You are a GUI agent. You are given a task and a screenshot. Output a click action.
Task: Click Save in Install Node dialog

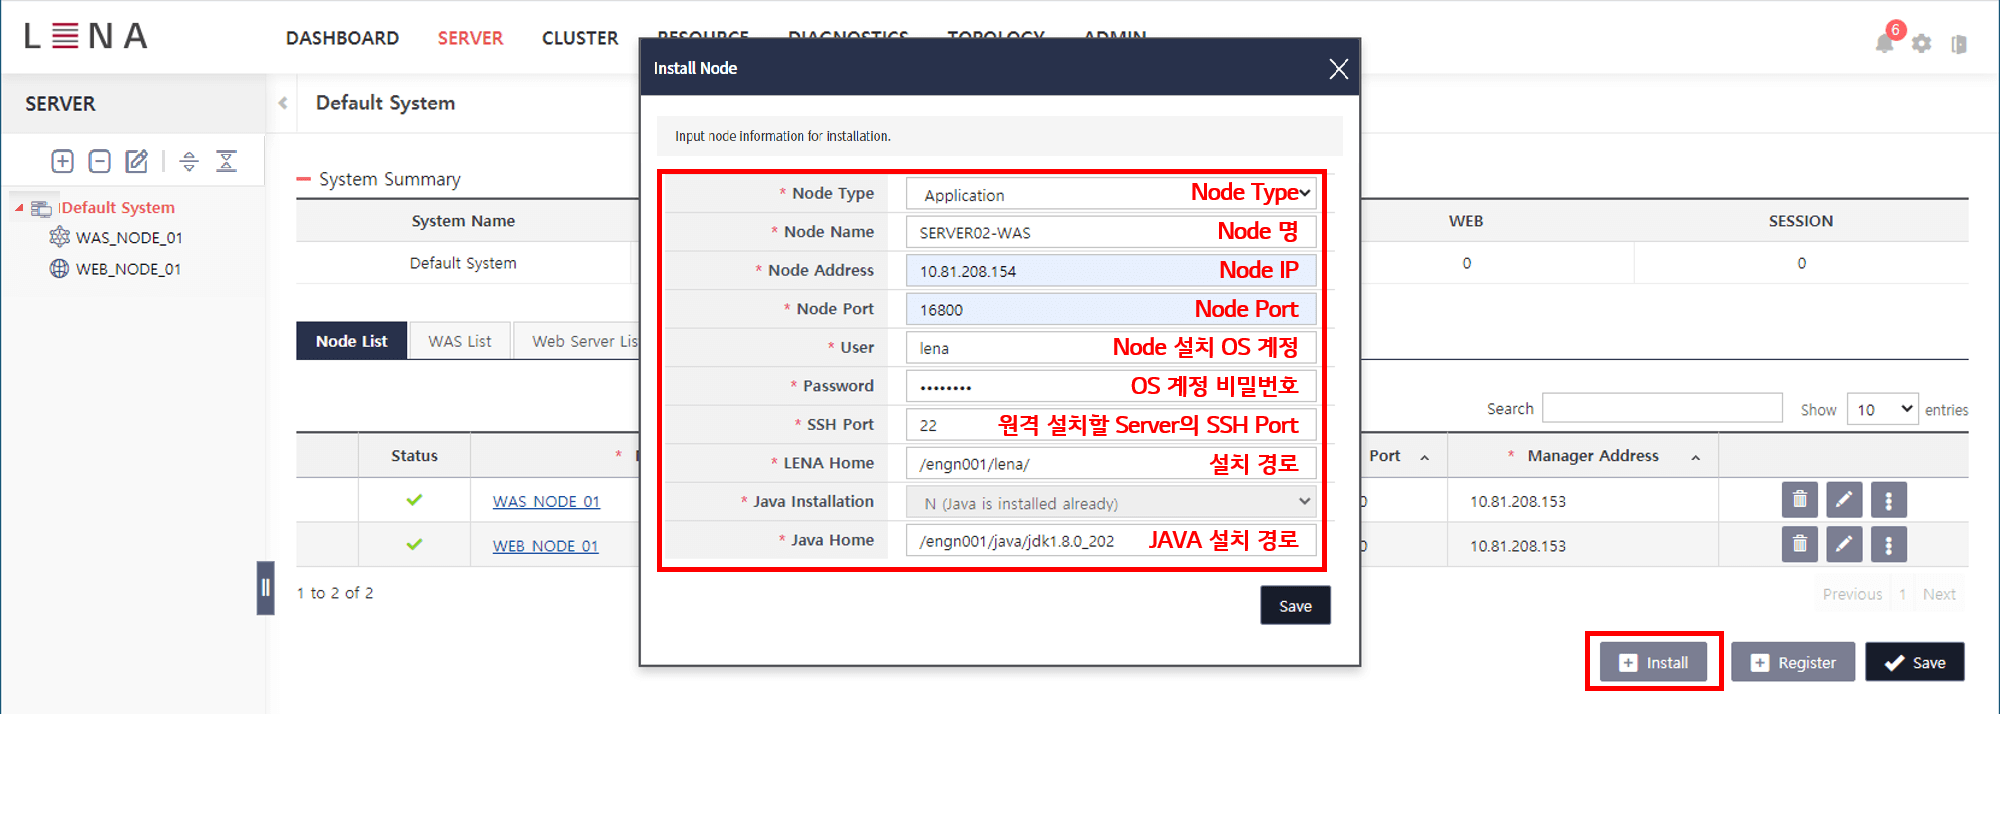click(1294, 606)
